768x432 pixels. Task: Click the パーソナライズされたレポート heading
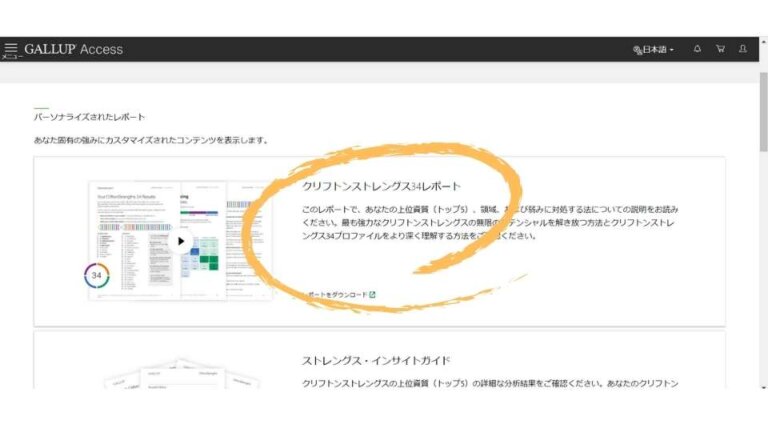[x=89, y=117]
